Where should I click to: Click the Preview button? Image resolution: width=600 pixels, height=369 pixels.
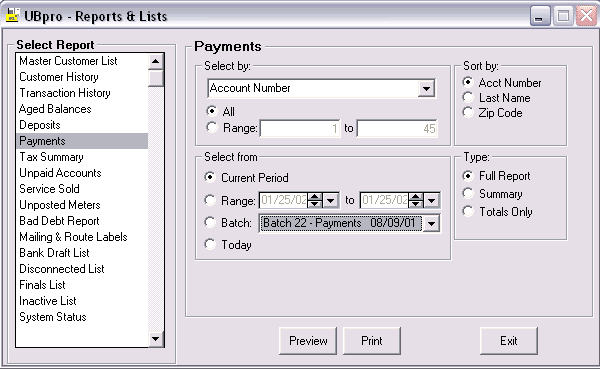pos(308,341)
